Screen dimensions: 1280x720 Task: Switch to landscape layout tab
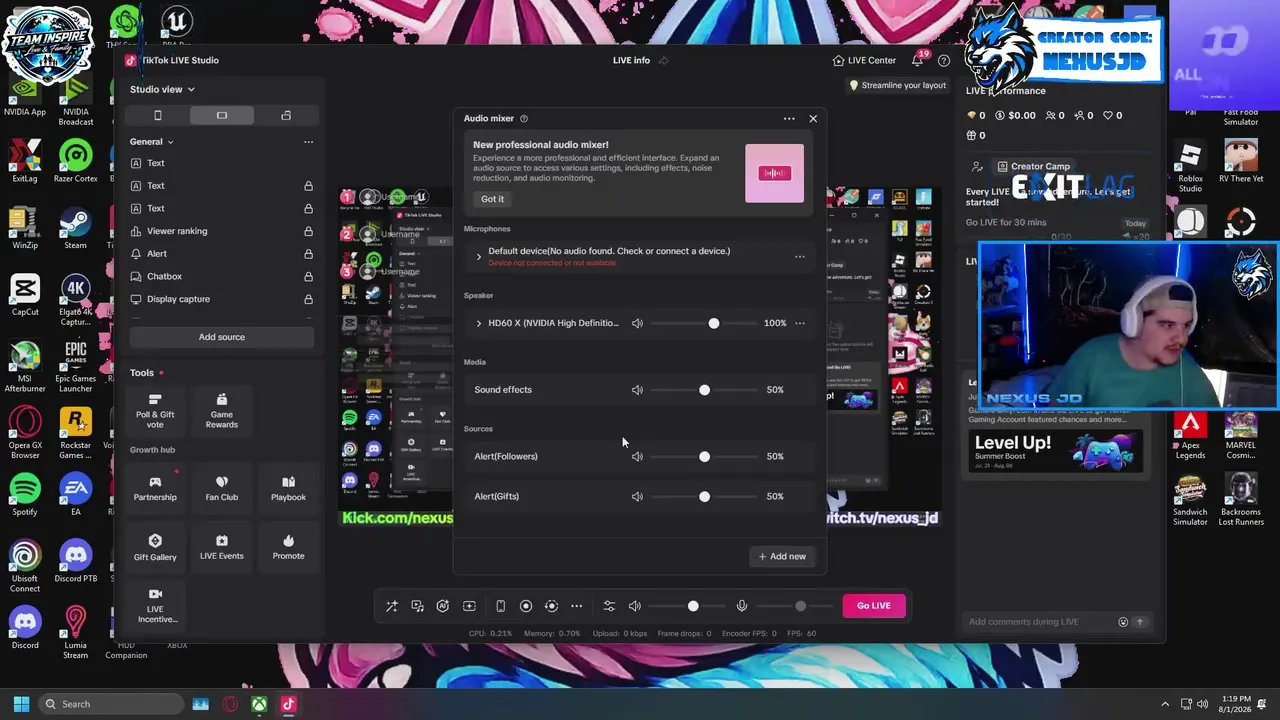[222, 116]
